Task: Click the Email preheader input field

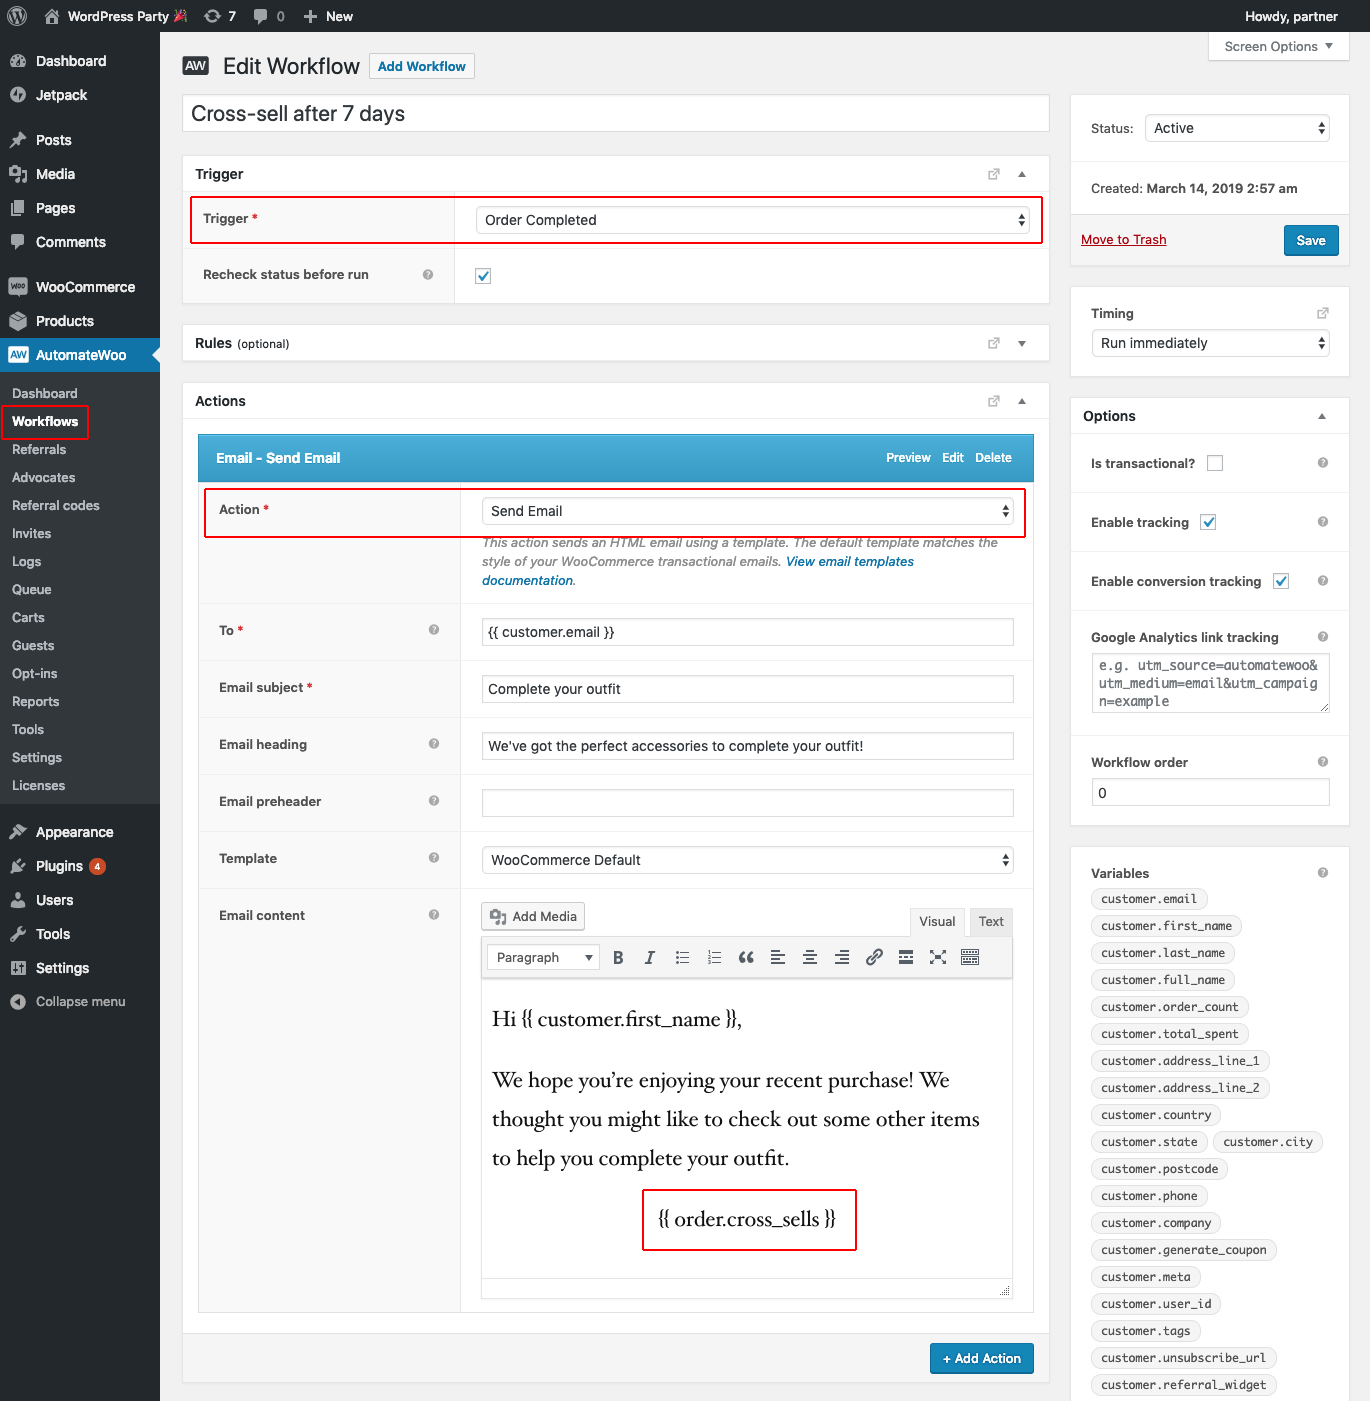Action: (x=747, y=803)
